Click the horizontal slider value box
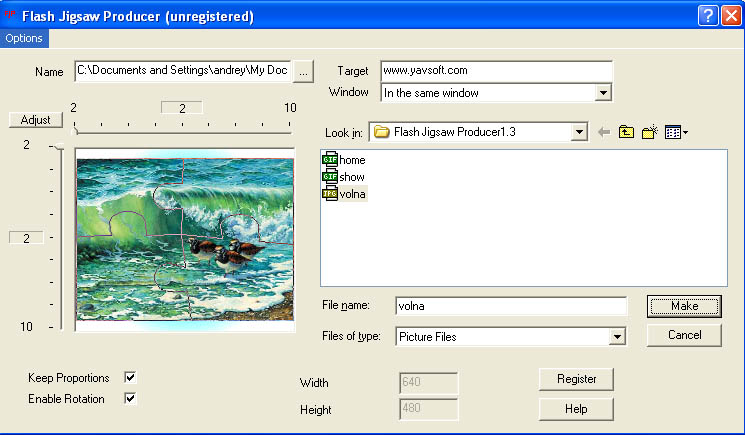 182,108
